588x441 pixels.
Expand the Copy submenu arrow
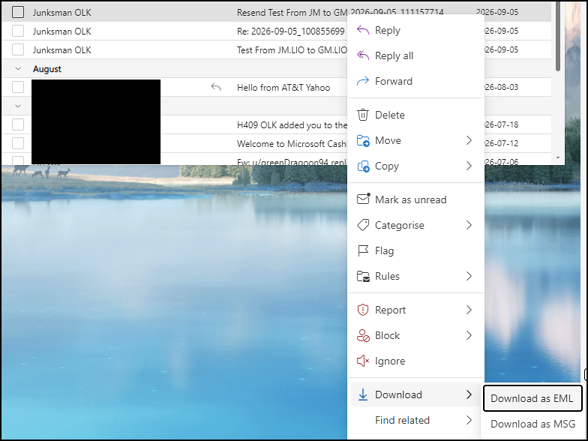point(469,166)
